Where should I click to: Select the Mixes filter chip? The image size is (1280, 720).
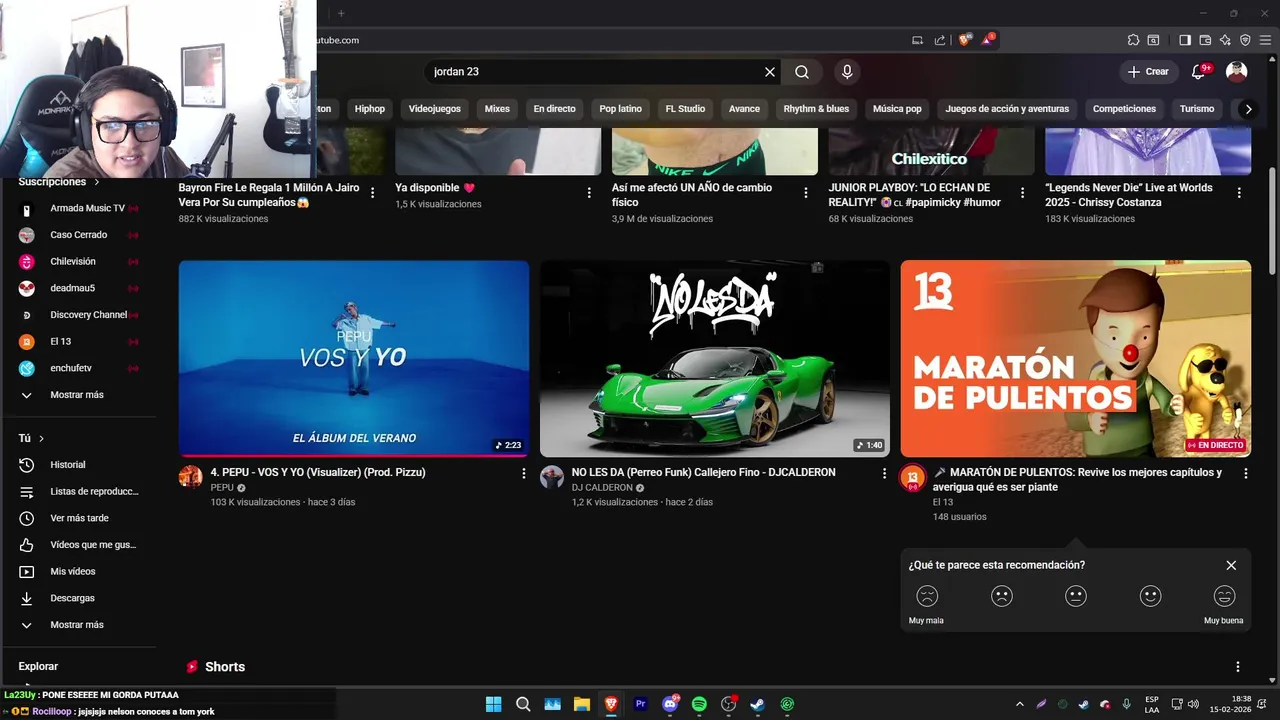497,109
